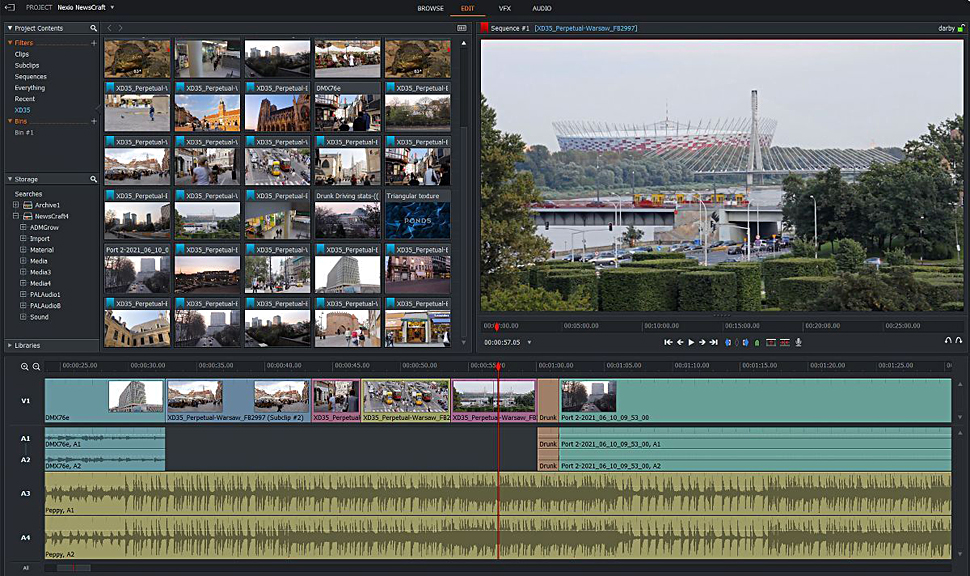Add a new bin with plus icon
This screenshot has height=576, width=970.
click(94, 121)
